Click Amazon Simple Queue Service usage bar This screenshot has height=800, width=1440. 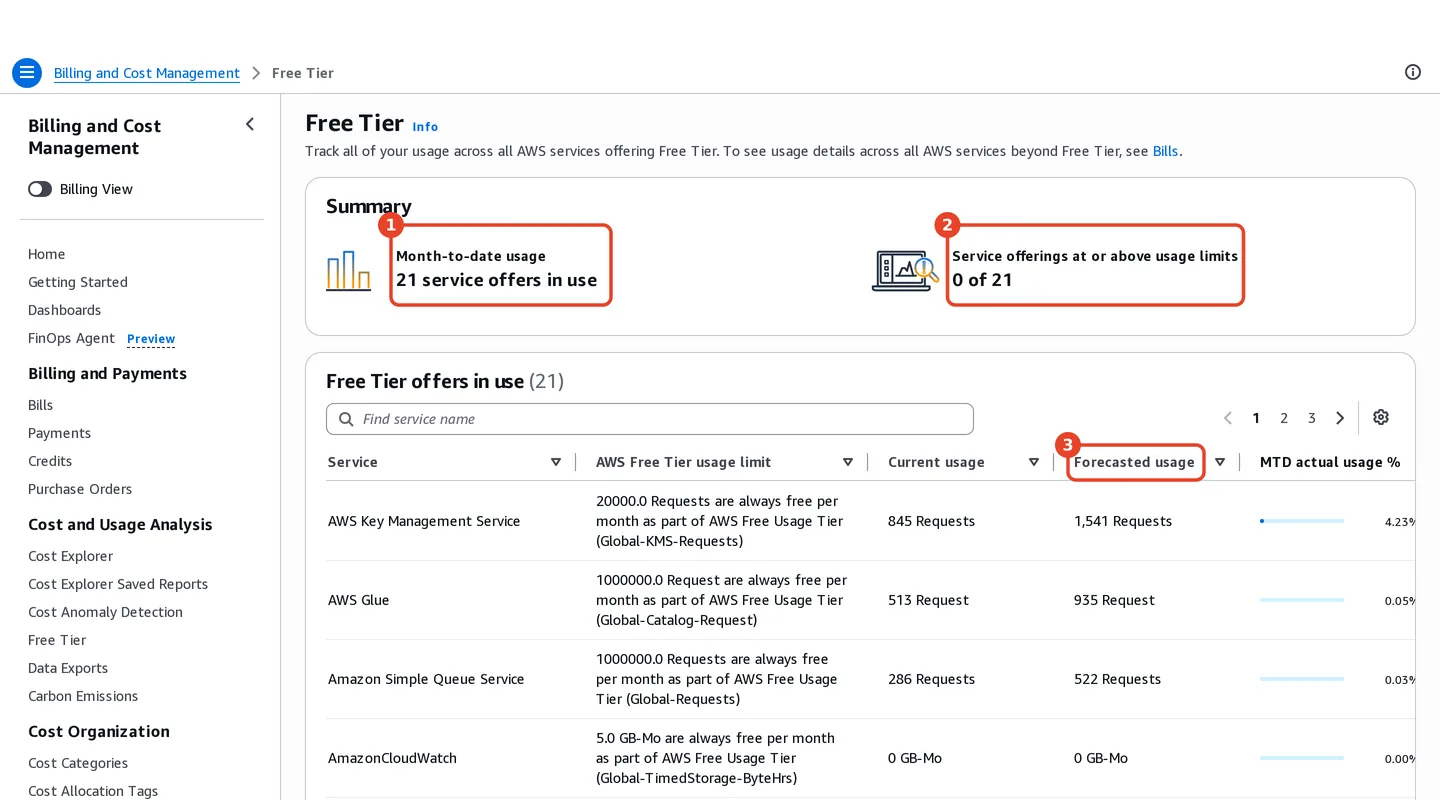tap(1302, 679)
